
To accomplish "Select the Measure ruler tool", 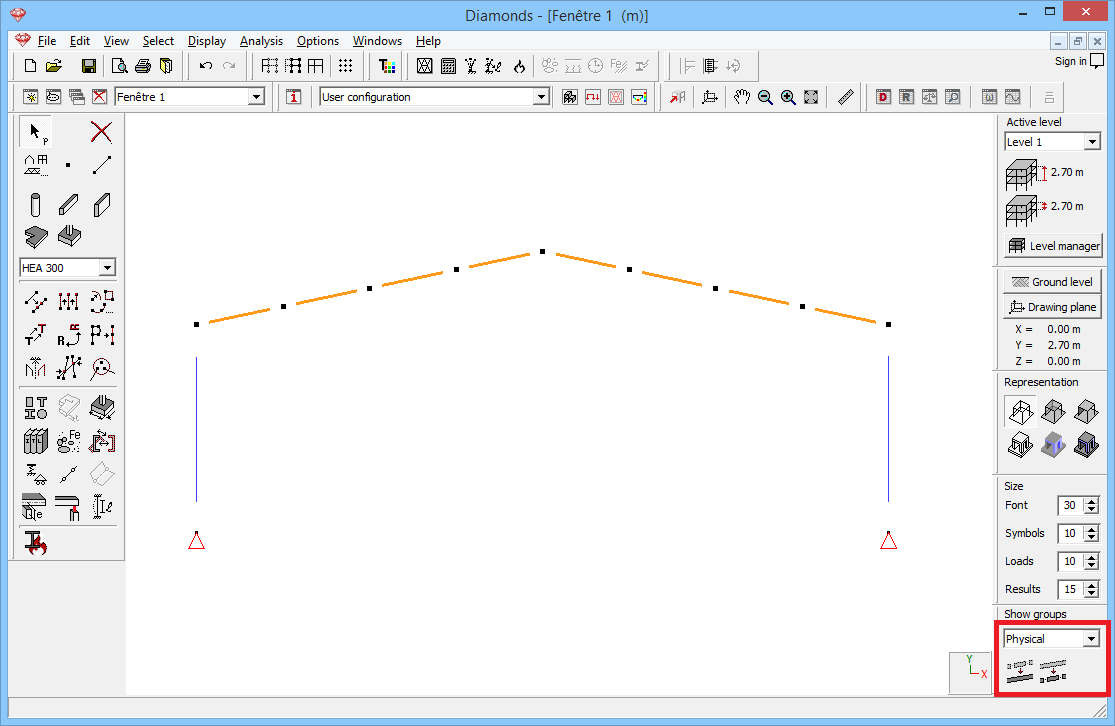I will pyautogui.click(x=845, y=97).
